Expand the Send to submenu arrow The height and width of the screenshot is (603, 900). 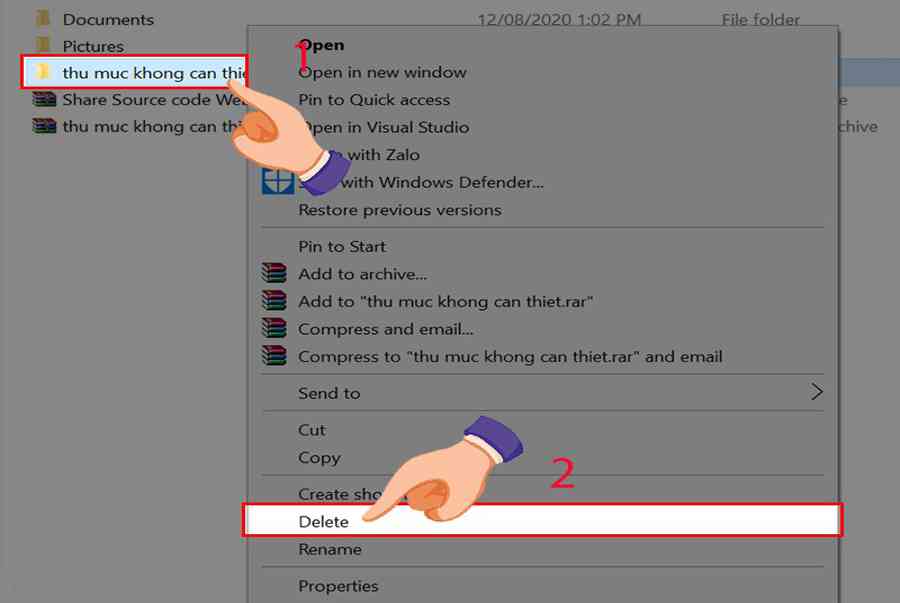[816, 392]
